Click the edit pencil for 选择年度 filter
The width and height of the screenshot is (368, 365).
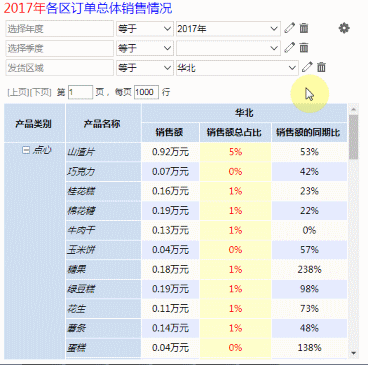289,28
